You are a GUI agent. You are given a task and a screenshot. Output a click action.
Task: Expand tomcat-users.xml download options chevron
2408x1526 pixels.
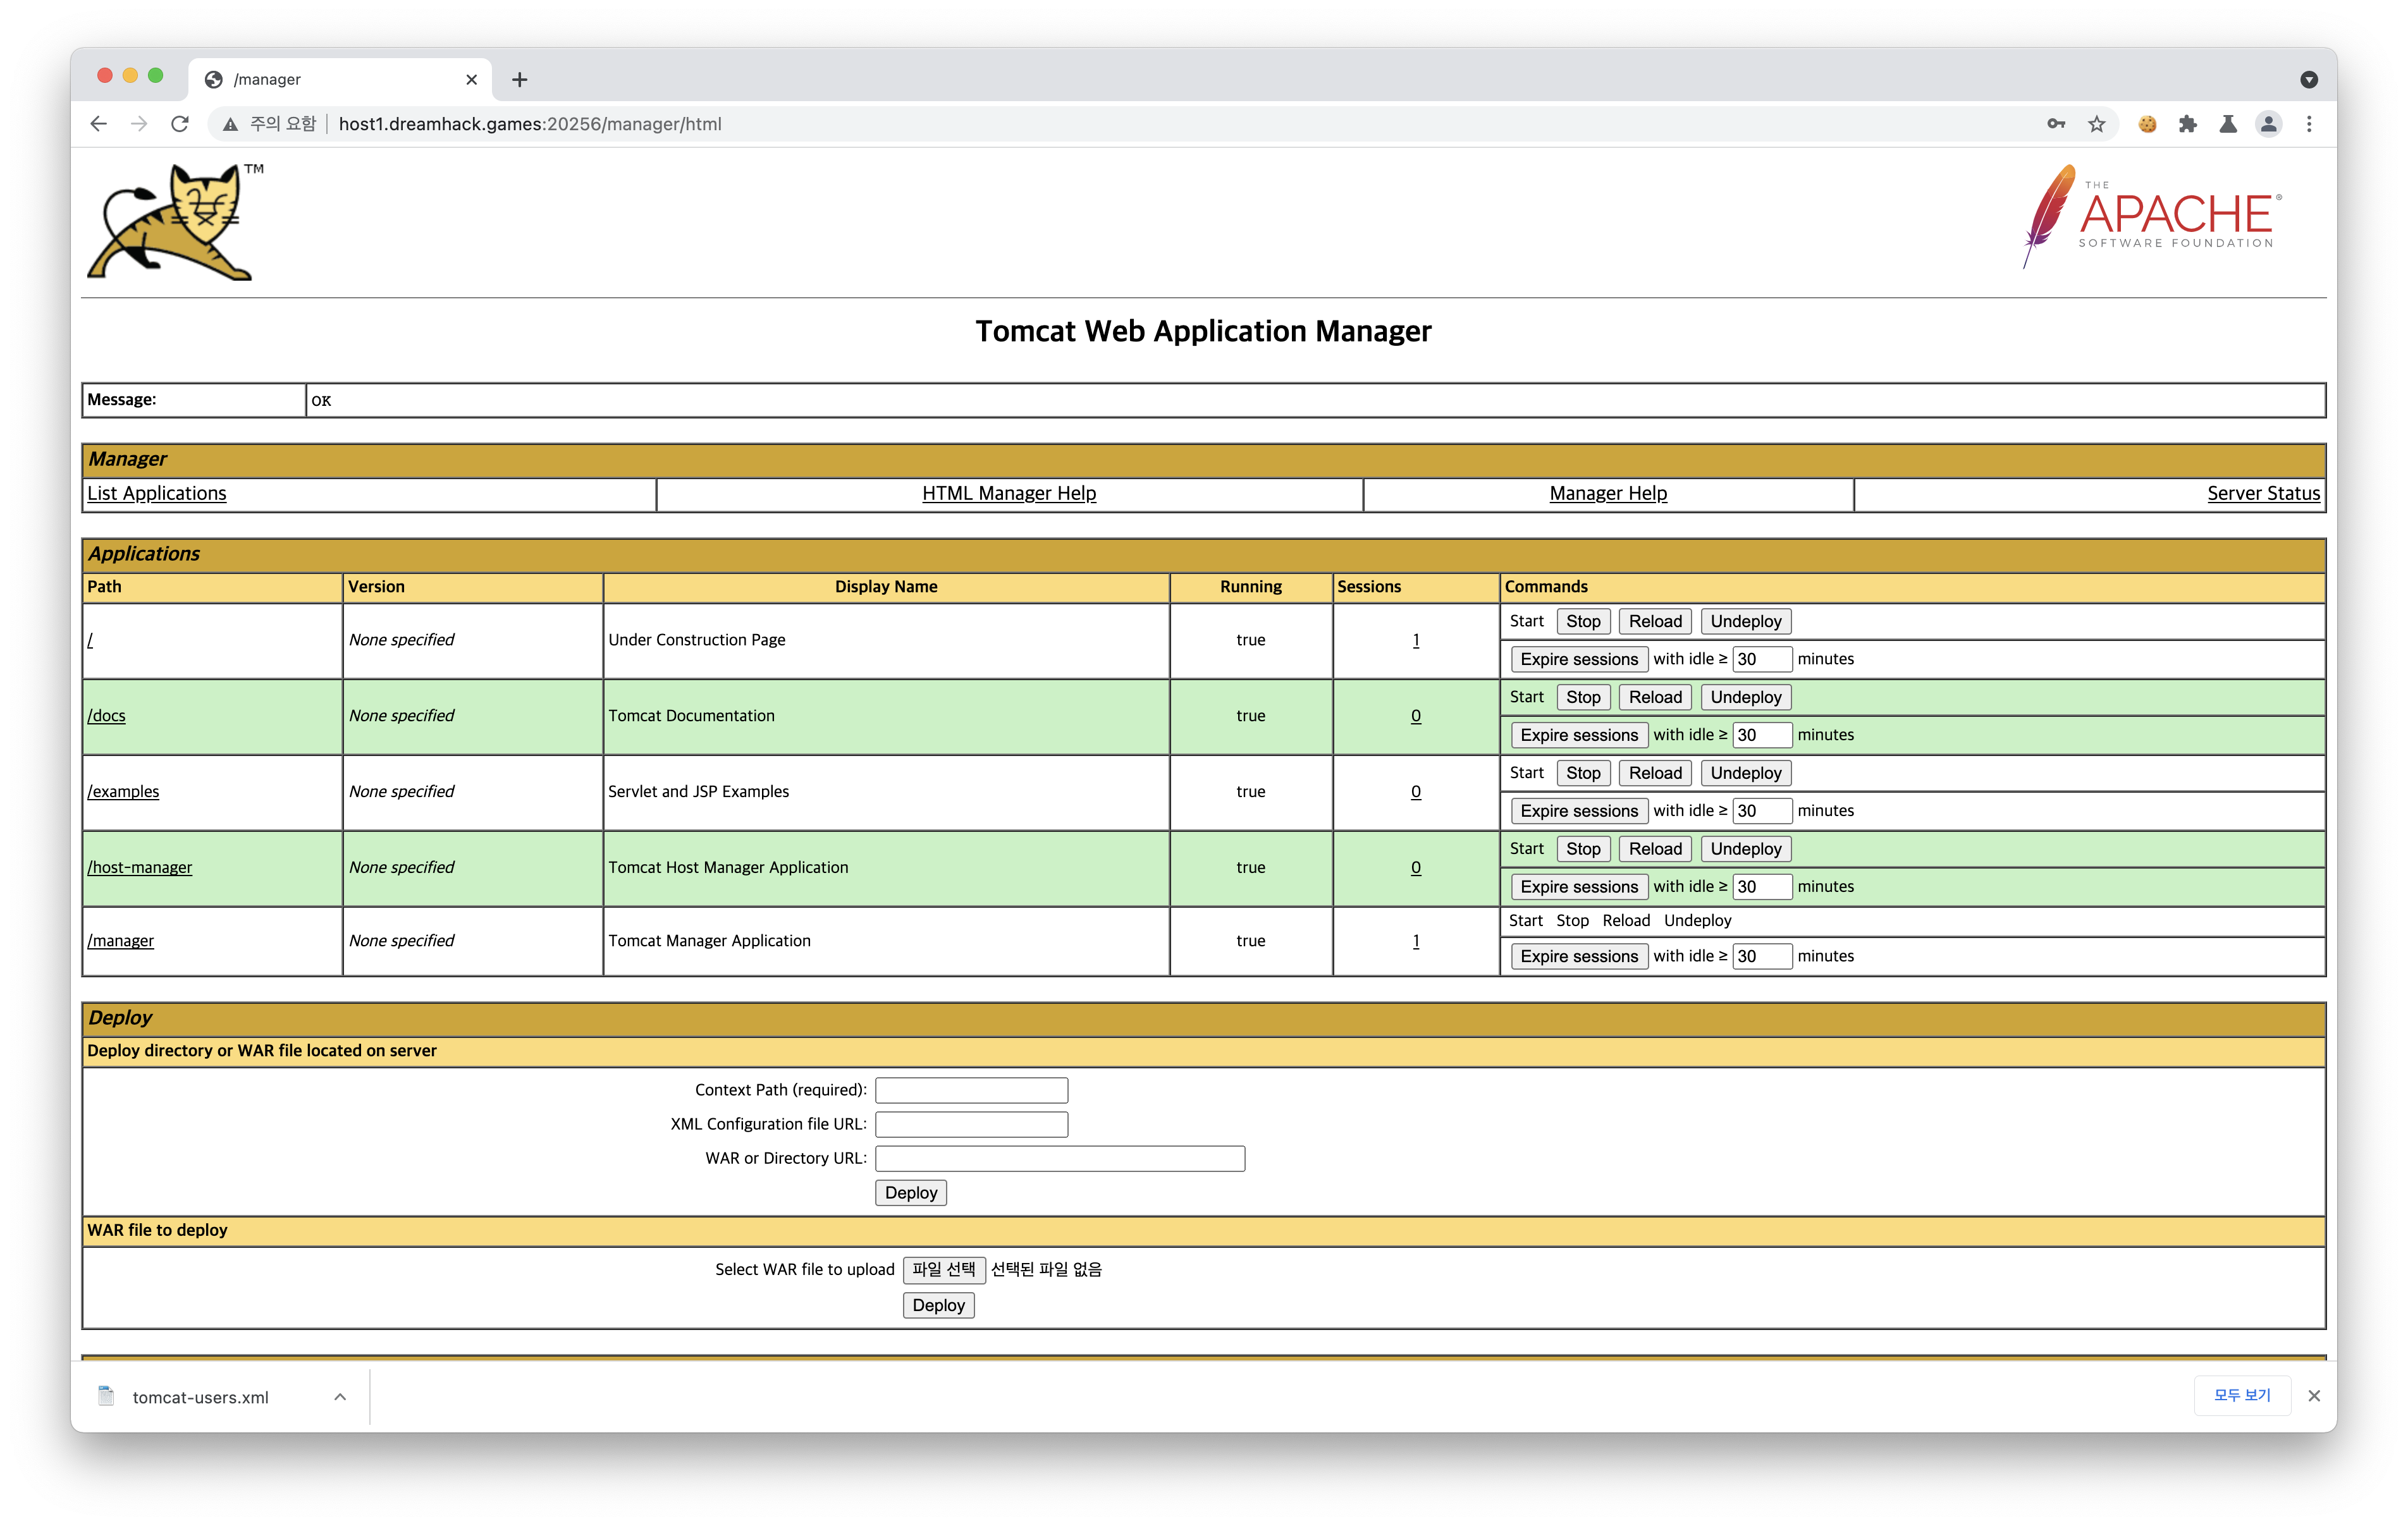click(340, 1397)
